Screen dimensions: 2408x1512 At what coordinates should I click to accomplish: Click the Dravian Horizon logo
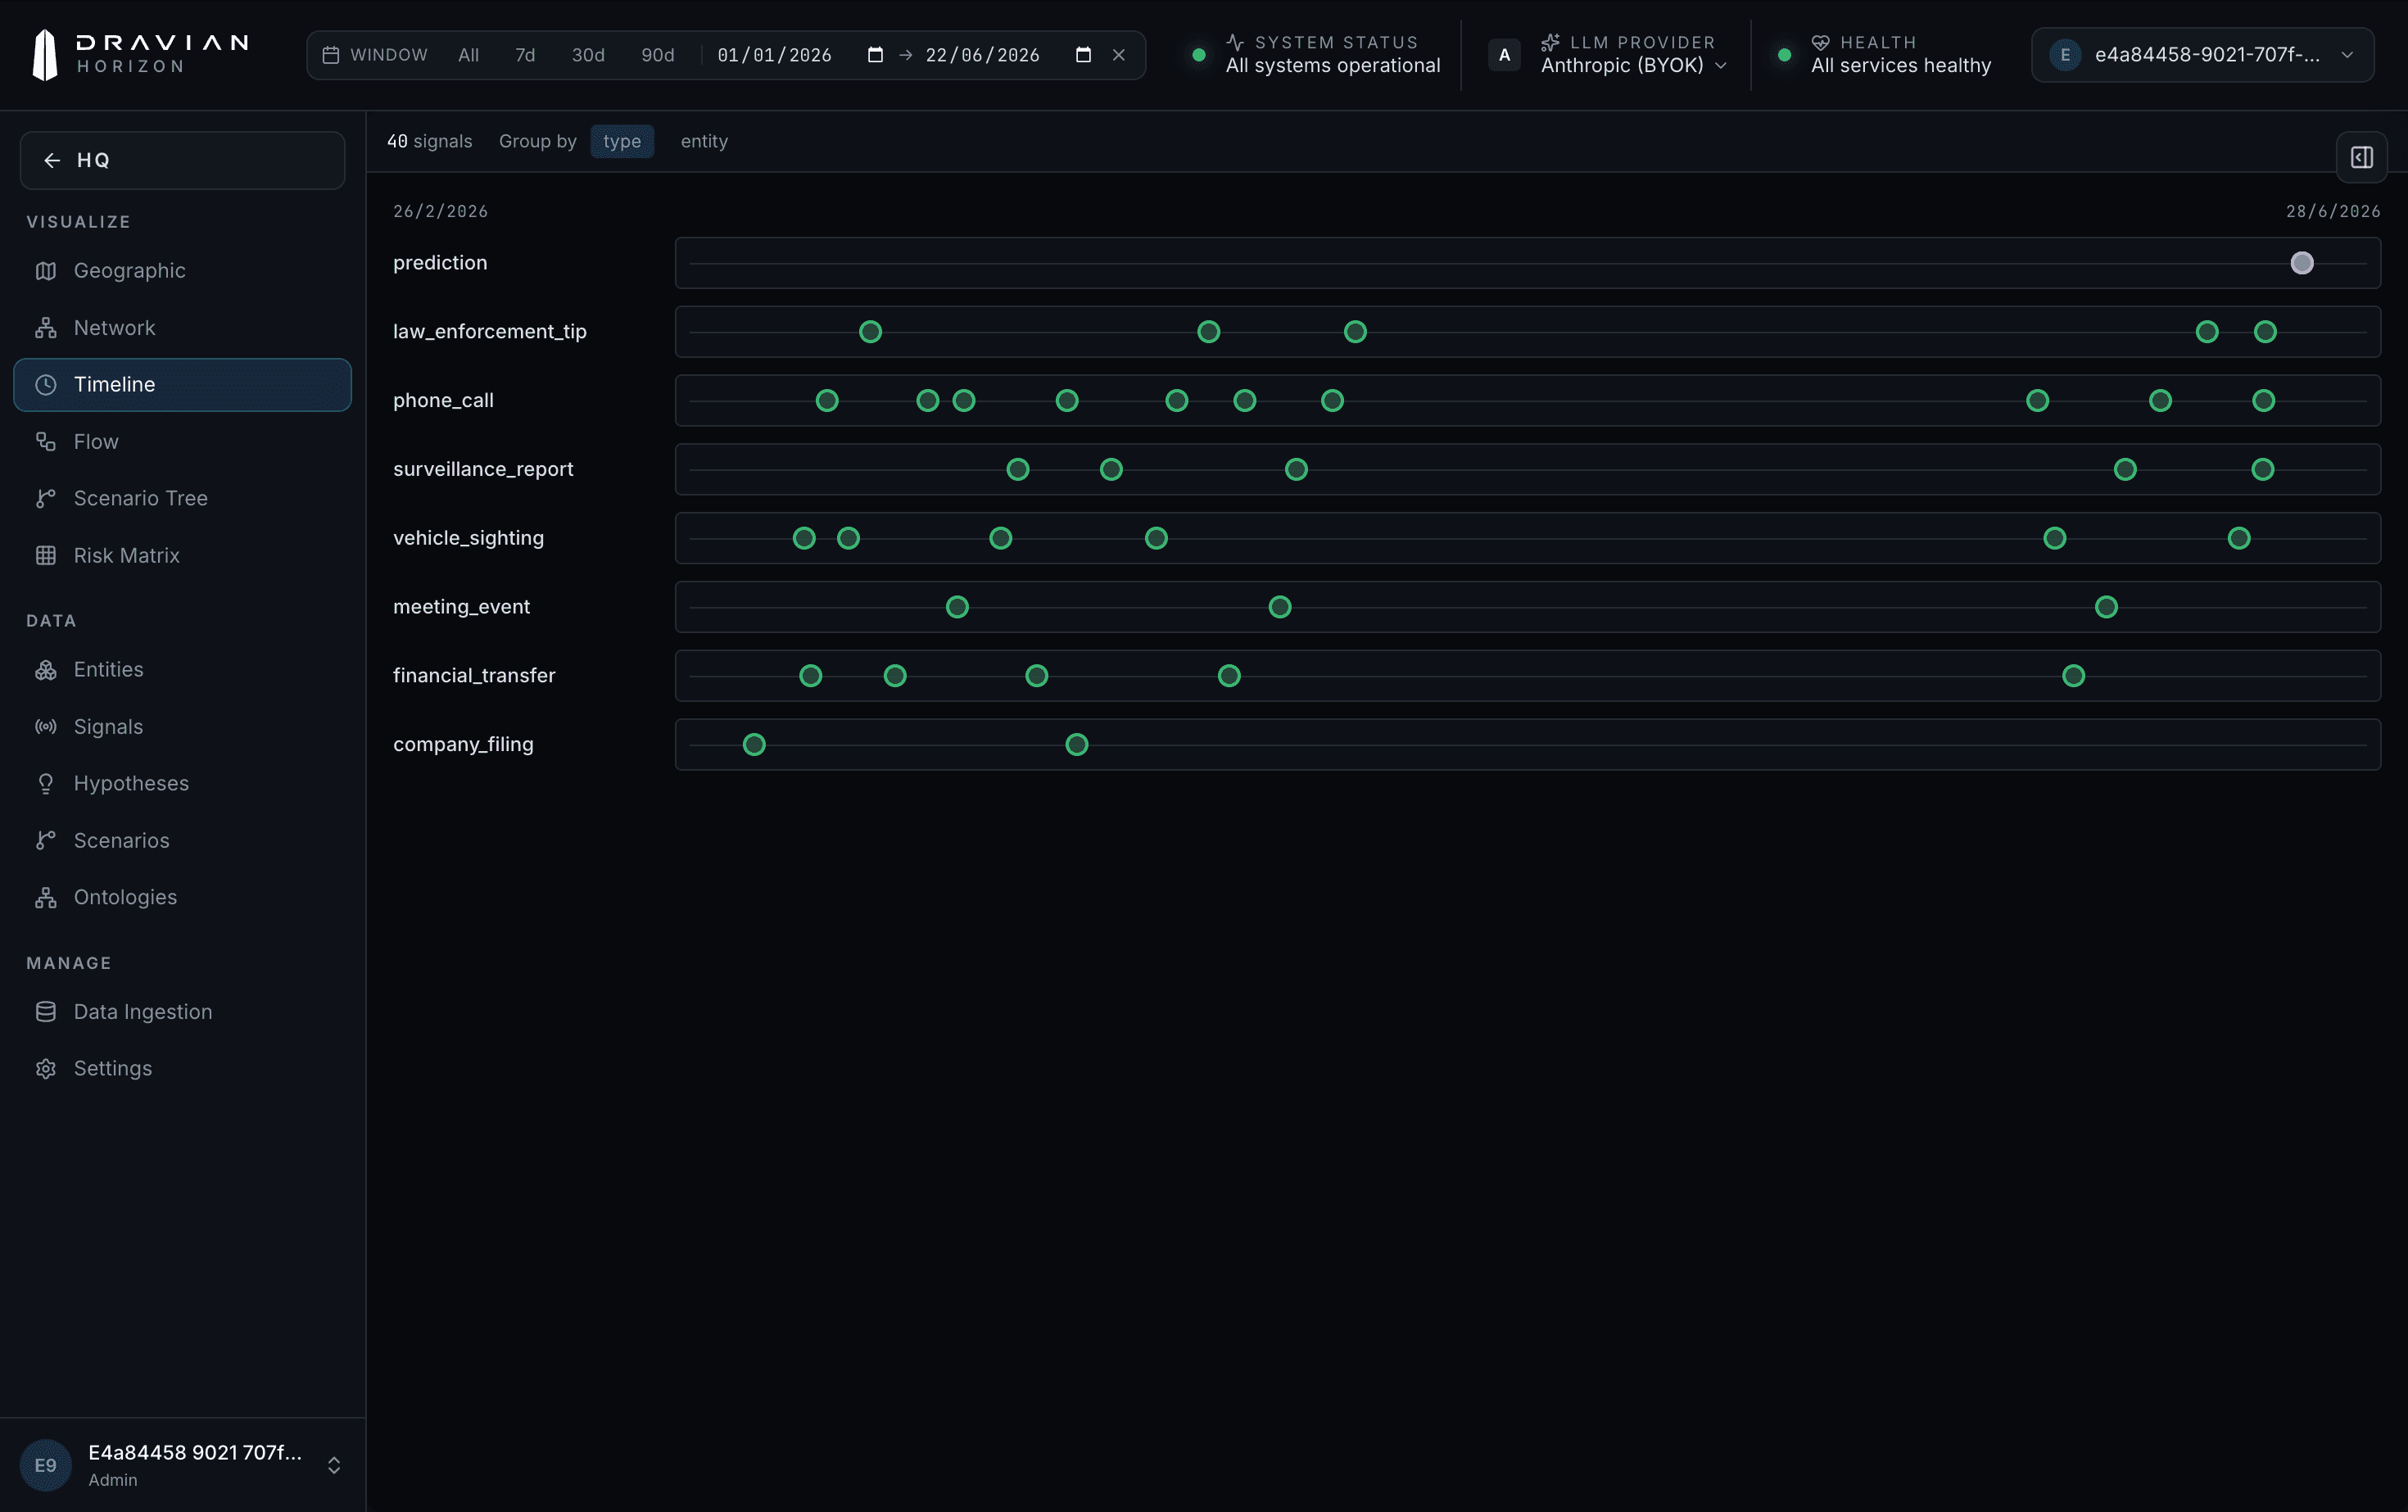click(x=140, y=54)
